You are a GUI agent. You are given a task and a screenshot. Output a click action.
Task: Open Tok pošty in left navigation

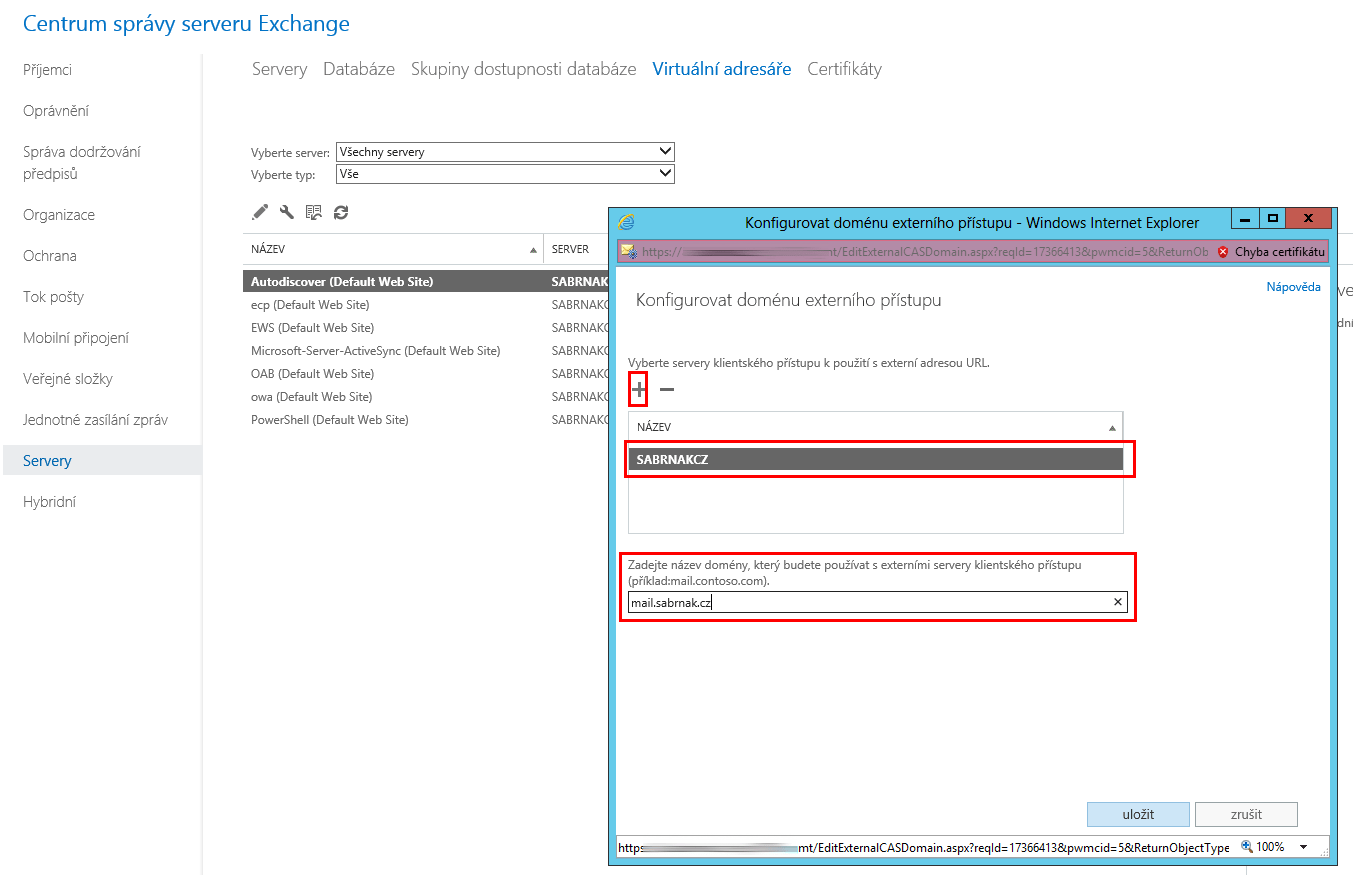[x=53, y=297]
